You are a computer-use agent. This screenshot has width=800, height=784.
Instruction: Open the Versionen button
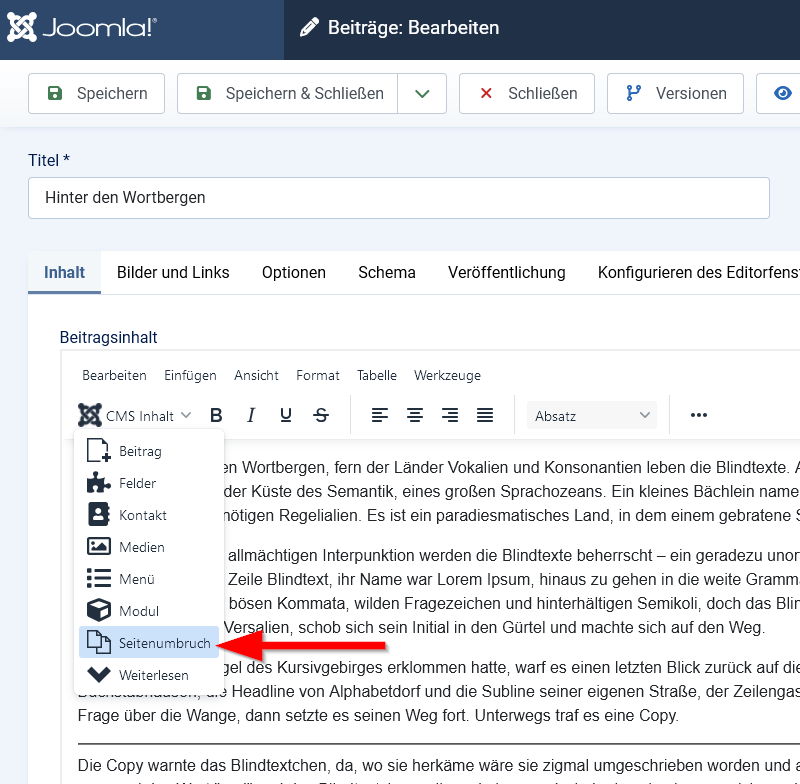[677, 93]
